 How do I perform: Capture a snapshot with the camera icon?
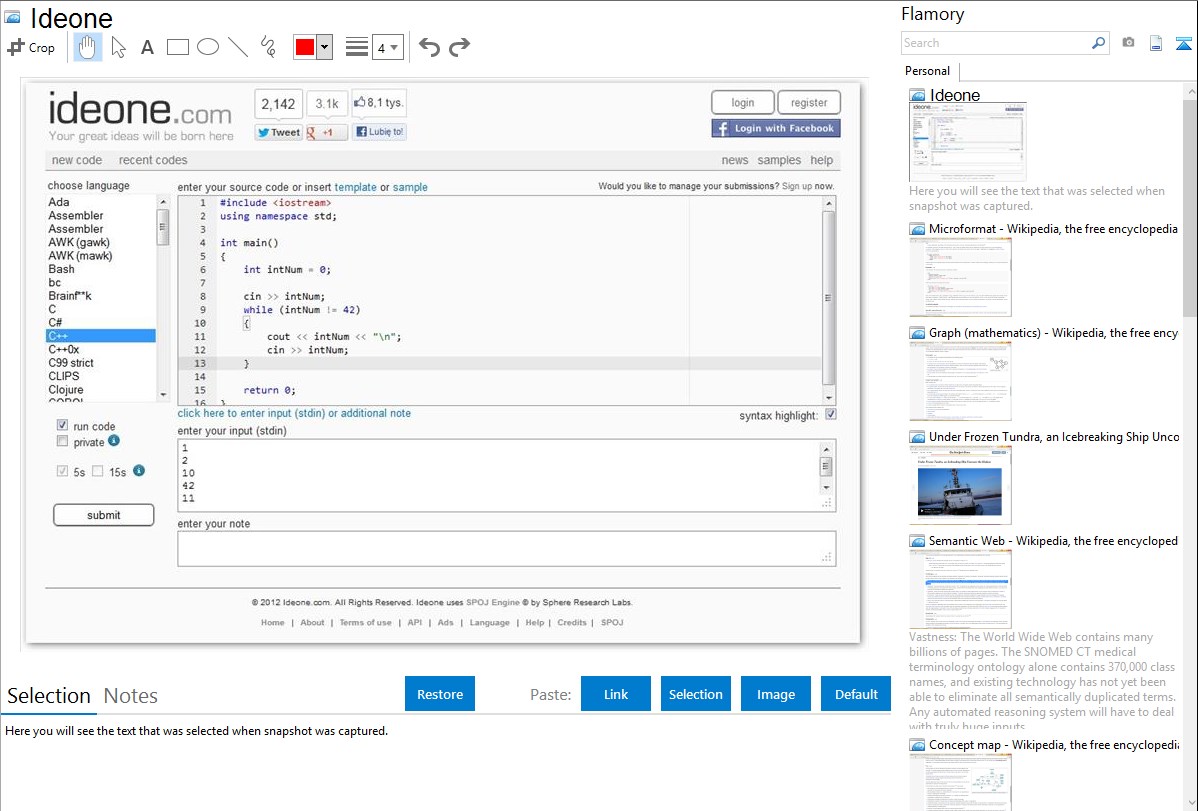1128,43
